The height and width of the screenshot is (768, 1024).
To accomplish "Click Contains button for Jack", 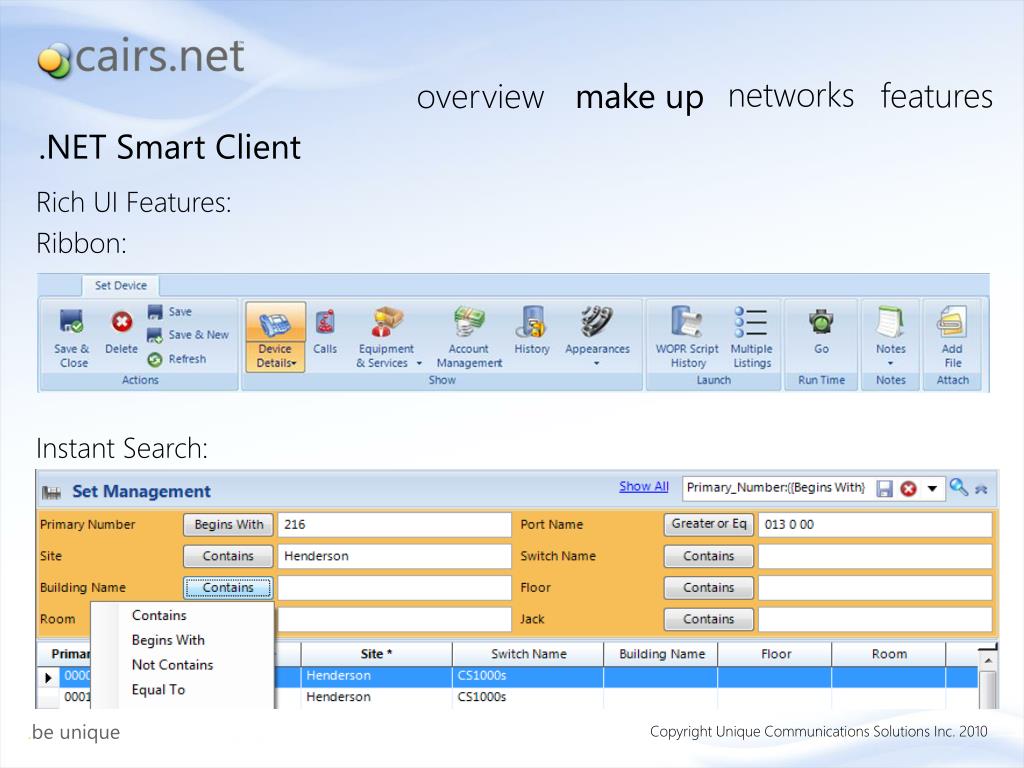I will [709, 618].
